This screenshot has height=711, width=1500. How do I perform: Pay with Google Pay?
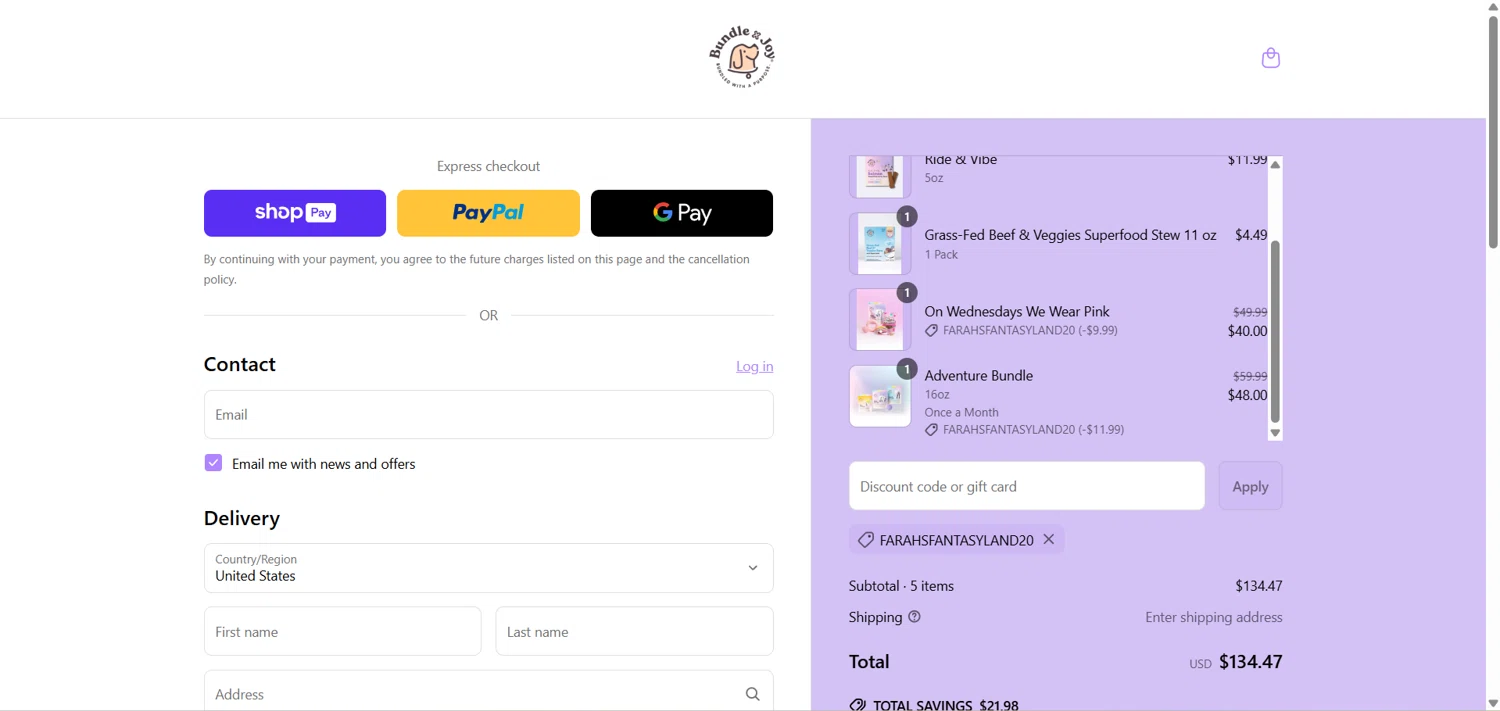point(682,213)
